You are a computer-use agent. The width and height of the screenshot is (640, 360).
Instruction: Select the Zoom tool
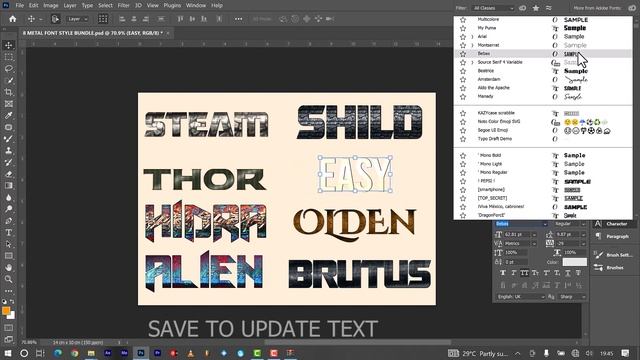[x=9, y=279]
